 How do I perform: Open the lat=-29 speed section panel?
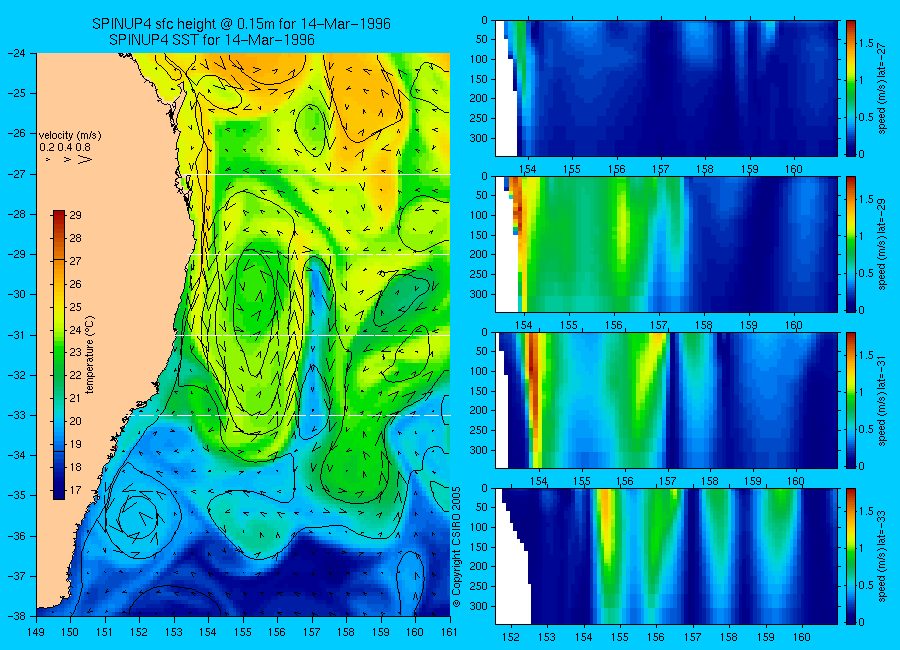[x=666, y=244]
